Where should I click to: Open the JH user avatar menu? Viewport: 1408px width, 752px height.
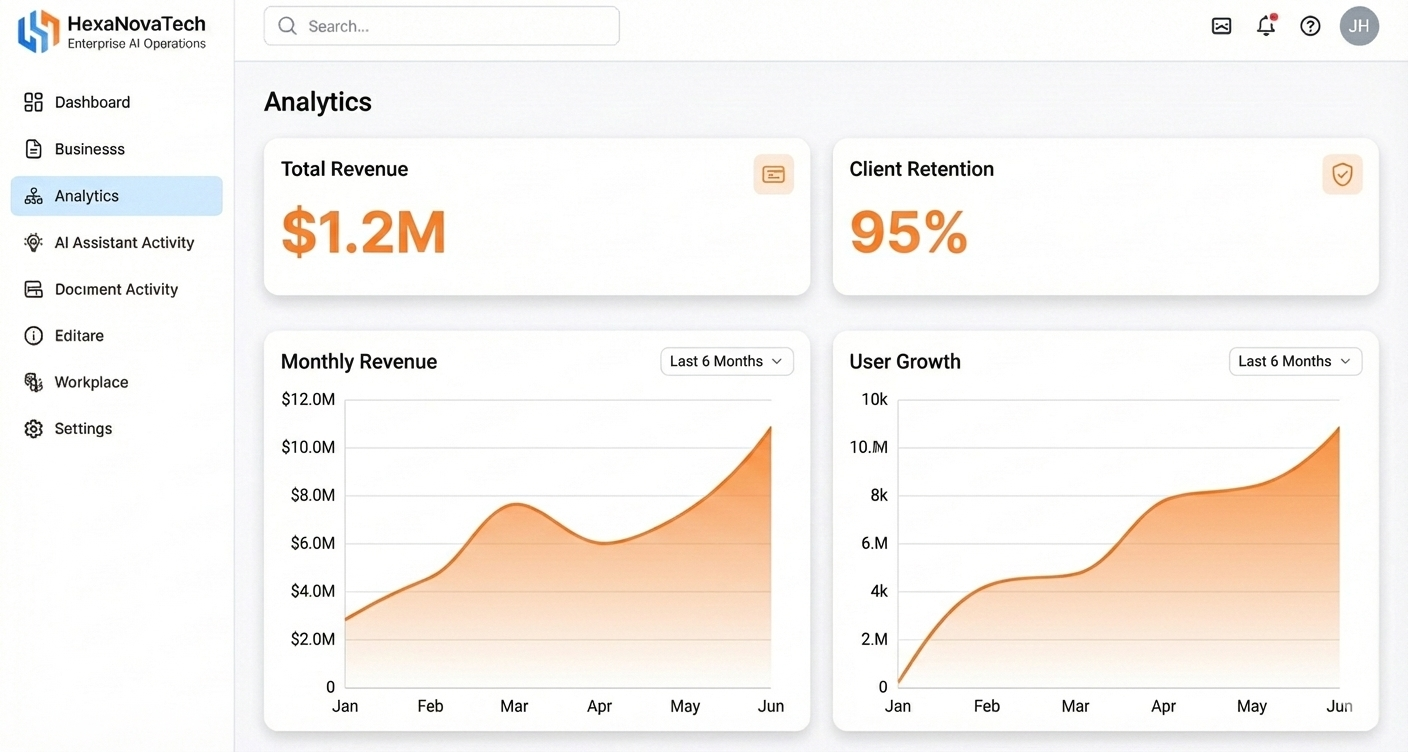click(x=1358, y=26)
